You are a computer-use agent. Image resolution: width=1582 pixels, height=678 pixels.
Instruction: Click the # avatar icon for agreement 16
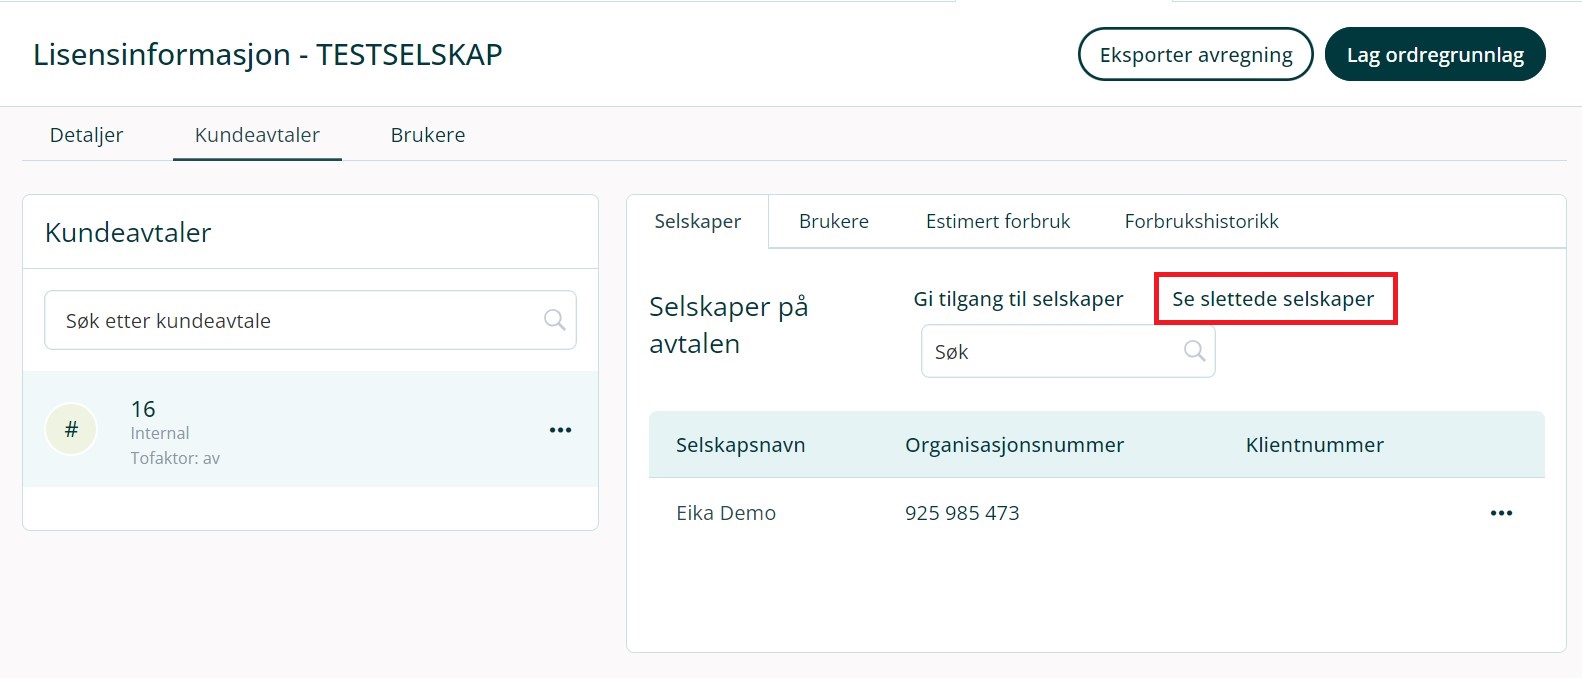click(x=71, y=430)
